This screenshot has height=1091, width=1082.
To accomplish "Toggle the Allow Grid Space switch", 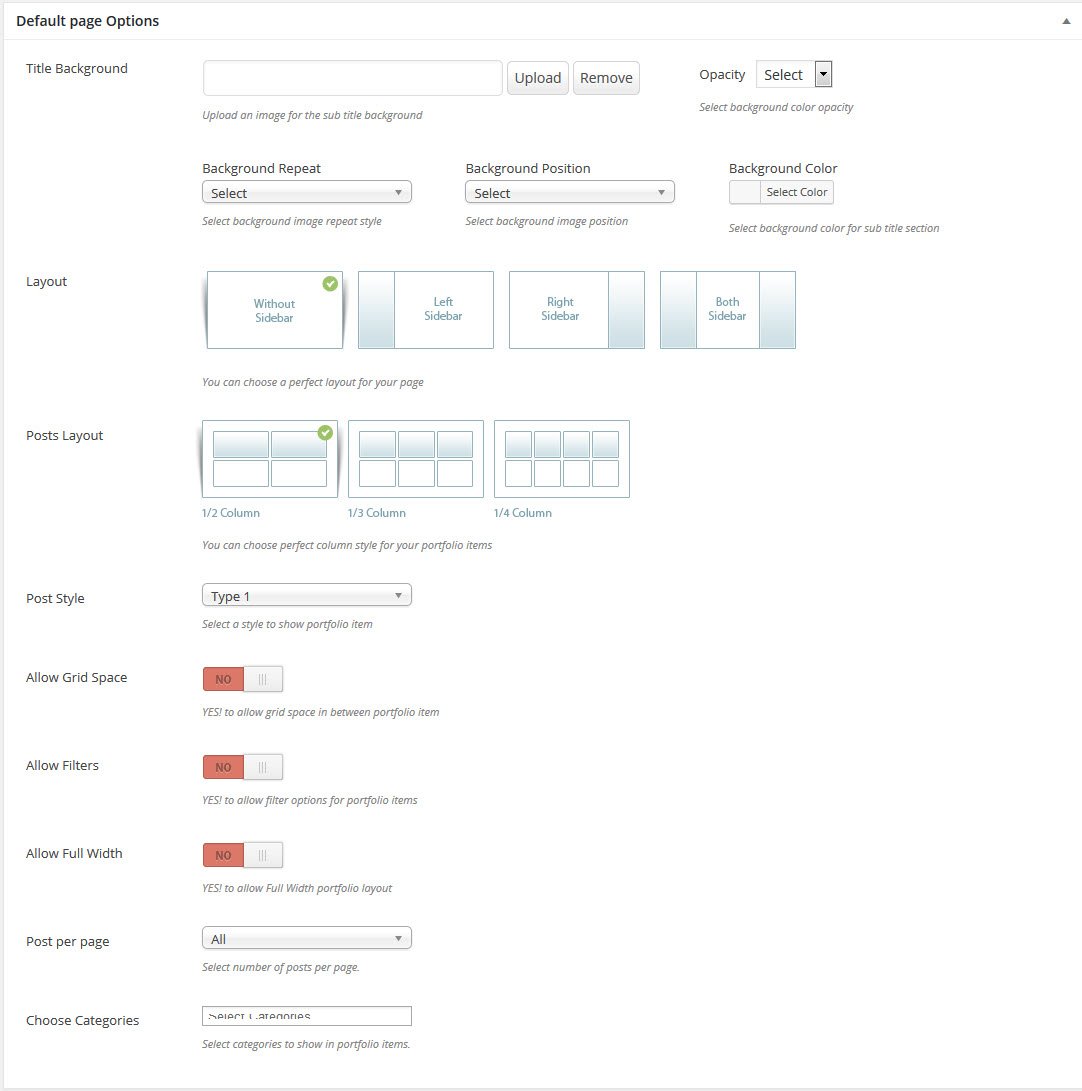I will [243, 679].
